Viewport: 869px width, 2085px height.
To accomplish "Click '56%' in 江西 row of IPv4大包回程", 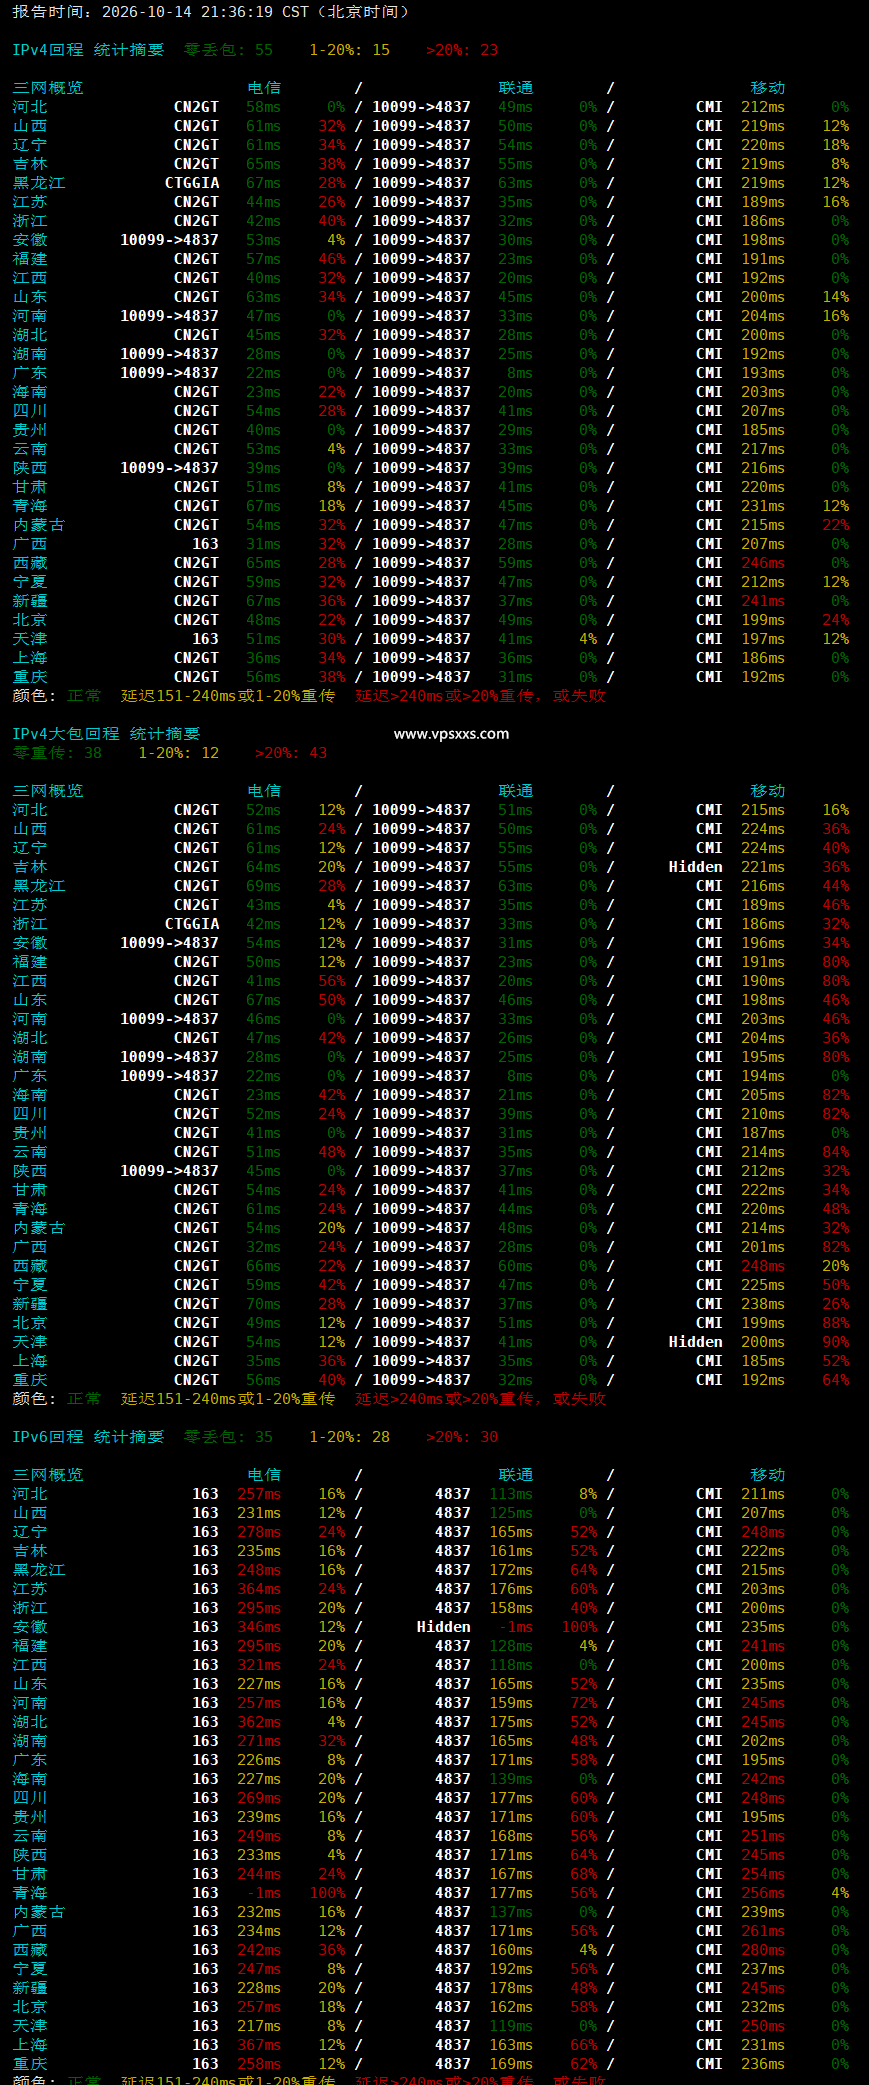I will pos(332,981).
